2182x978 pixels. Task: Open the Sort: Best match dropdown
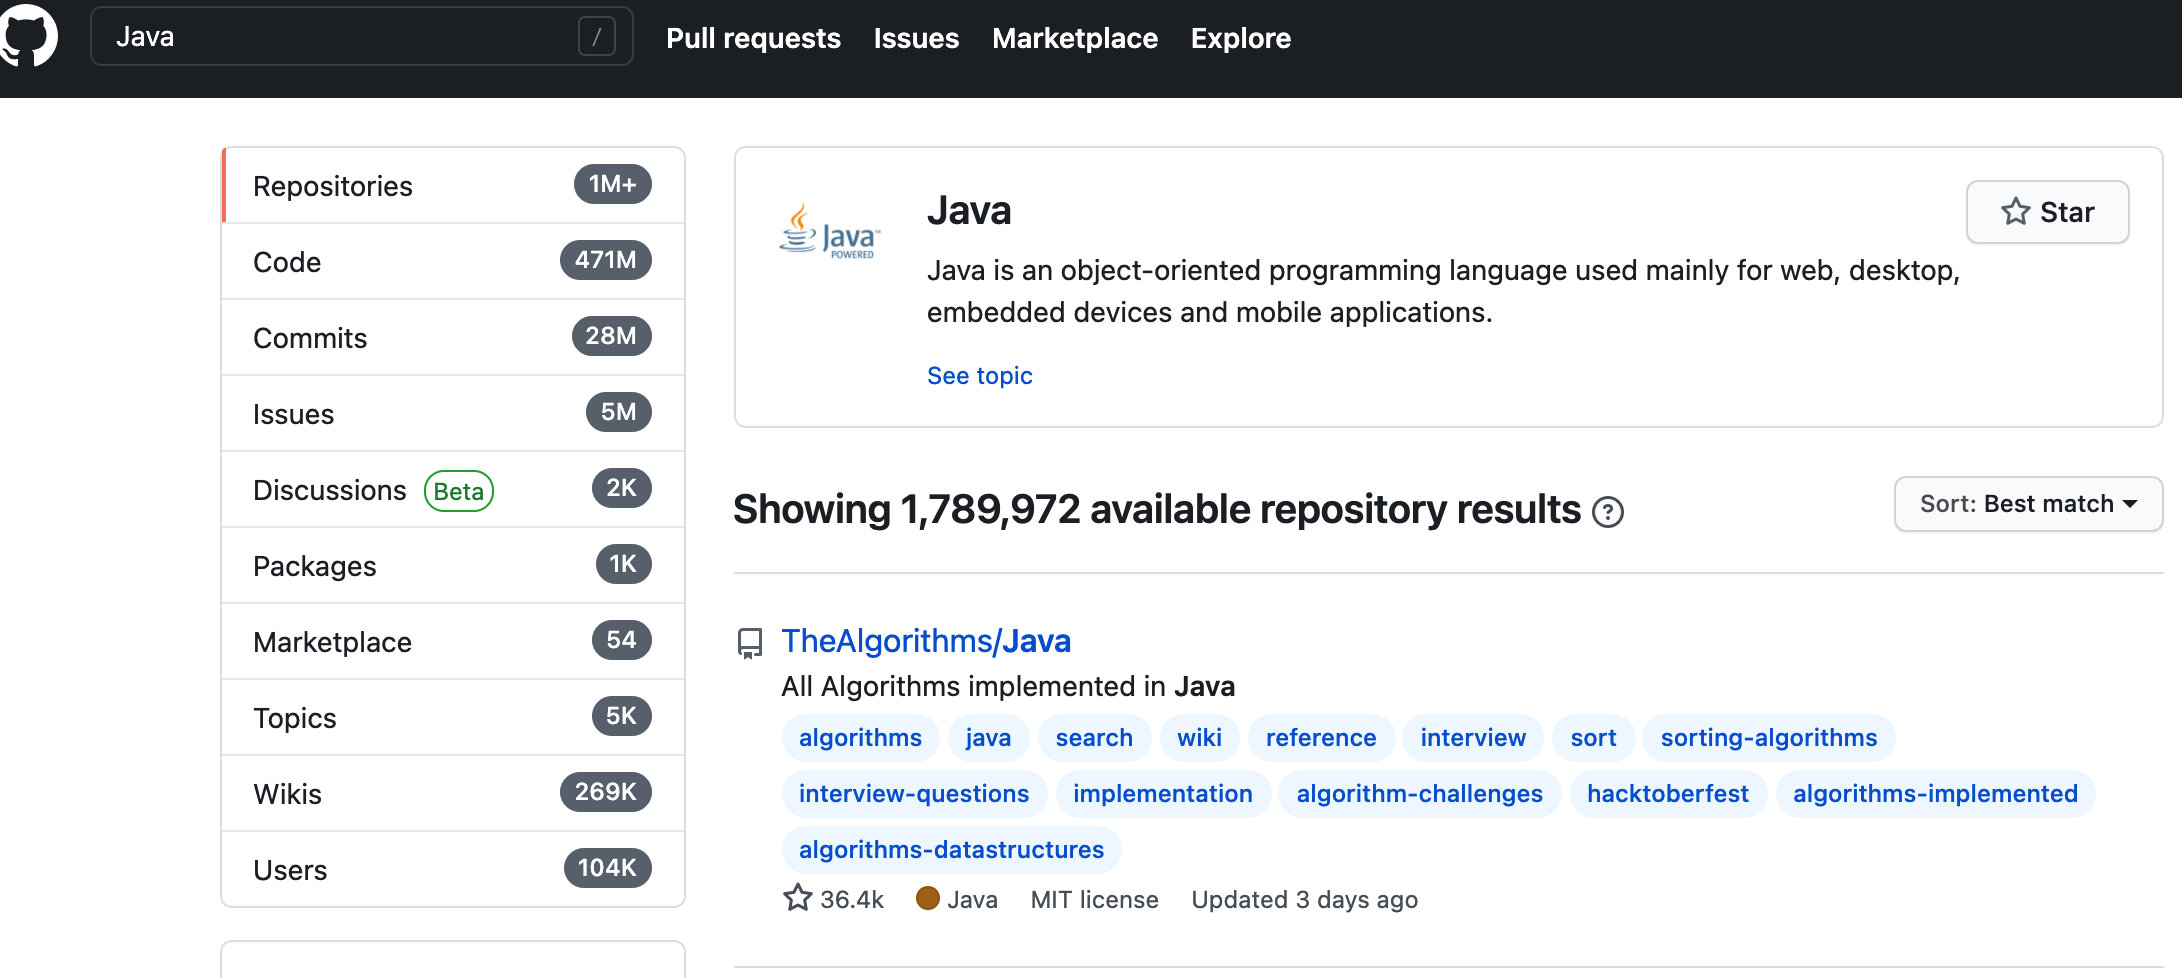point(2028,504)
